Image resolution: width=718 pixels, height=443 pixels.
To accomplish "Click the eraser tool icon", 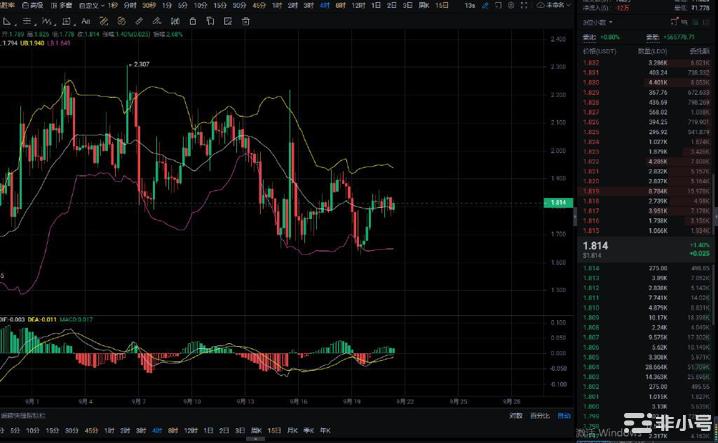I will click(x=157, y=22).
